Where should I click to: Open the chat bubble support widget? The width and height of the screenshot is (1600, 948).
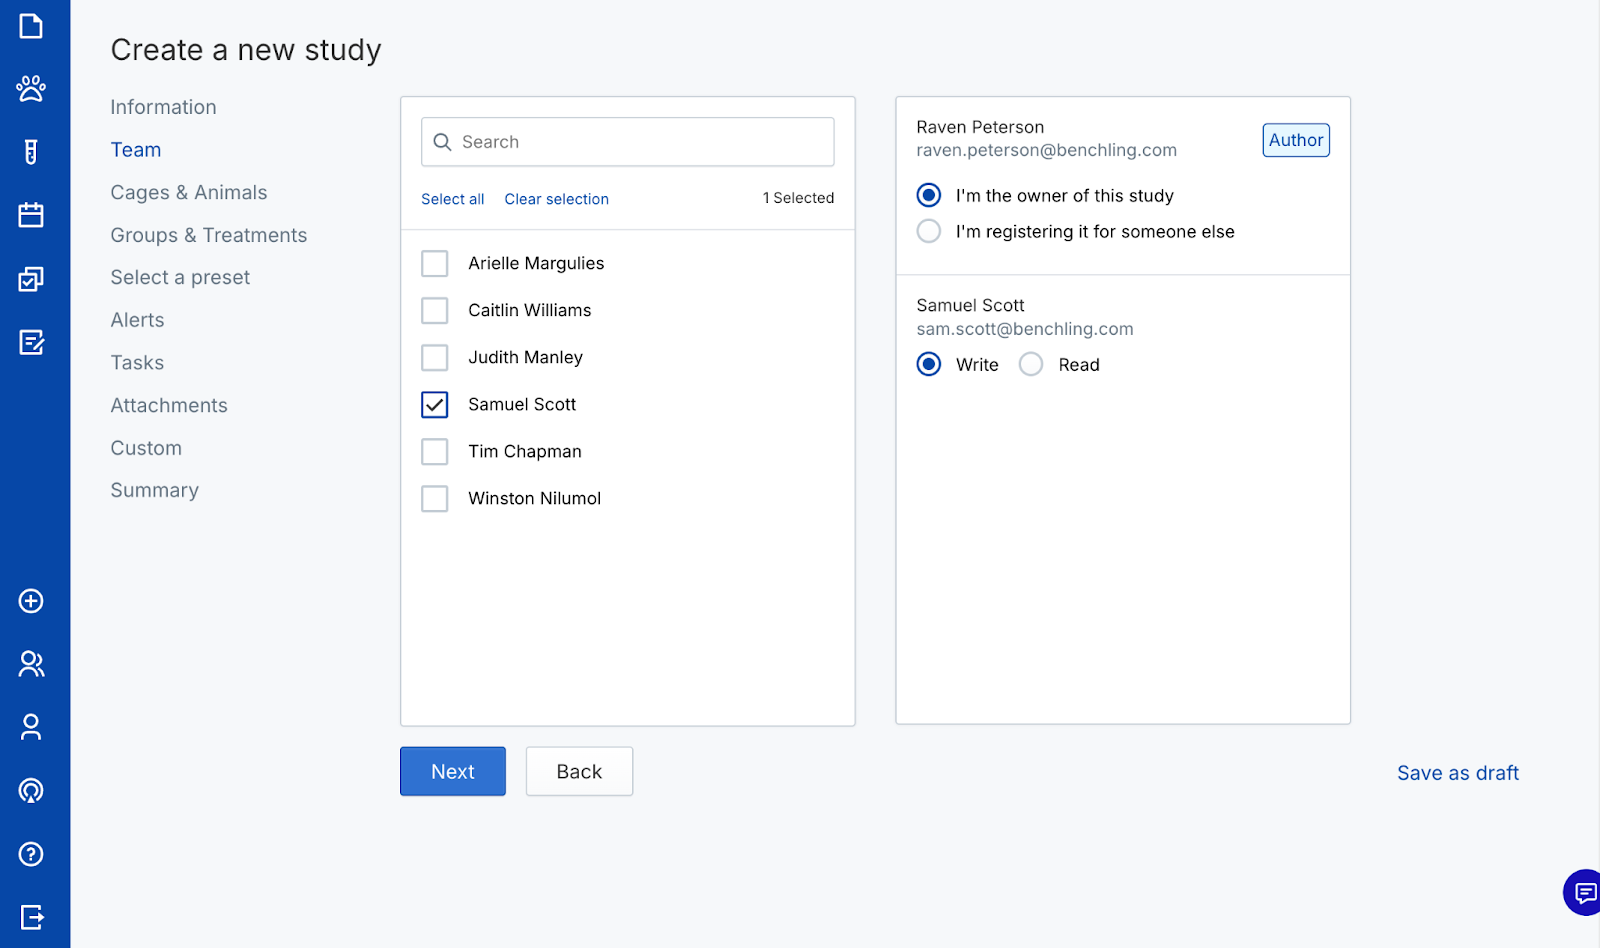[x=1584, y=892]
